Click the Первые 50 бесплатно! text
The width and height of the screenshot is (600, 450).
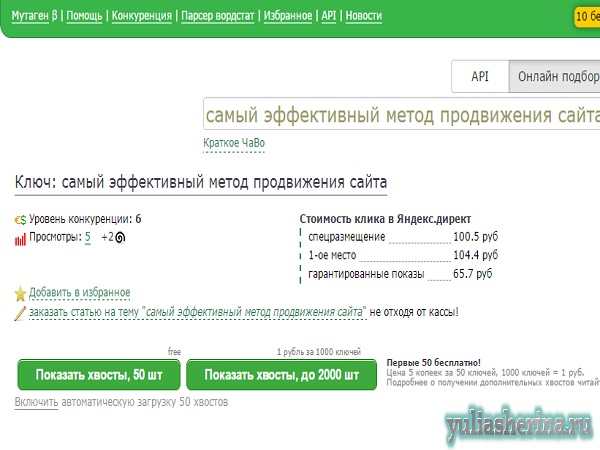coord(434,363)
